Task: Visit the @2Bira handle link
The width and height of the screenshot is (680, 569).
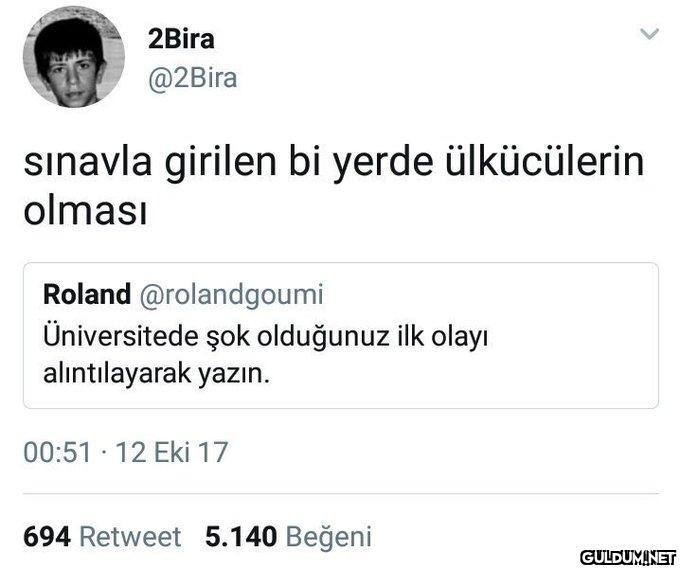Action: click(x=193, y=78)
